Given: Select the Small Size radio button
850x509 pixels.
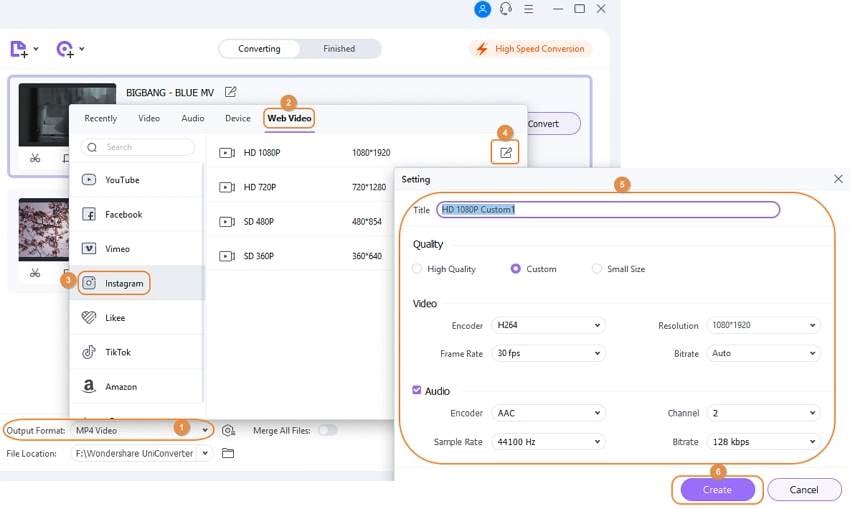Looking at the screenshot, I should click(x=597, y=268).
